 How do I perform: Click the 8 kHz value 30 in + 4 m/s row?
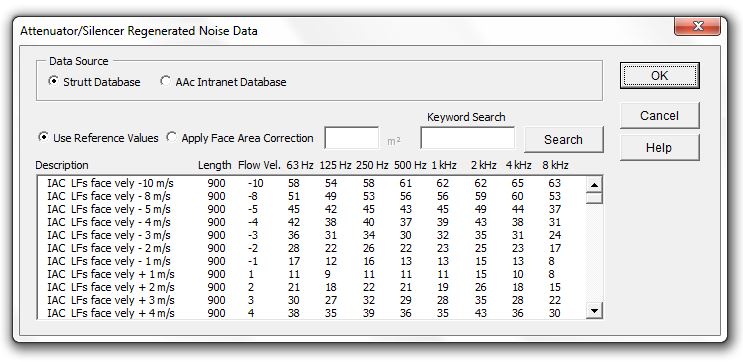[554, 313]
